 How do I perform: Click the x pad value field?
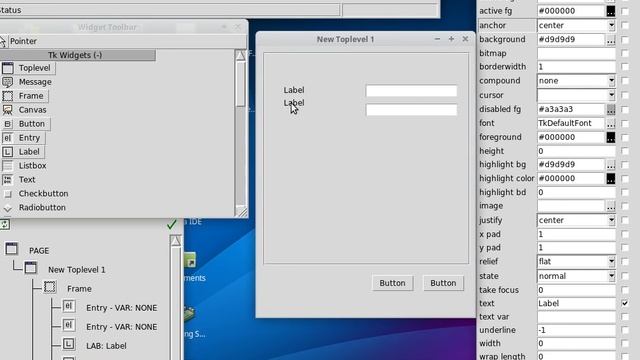576,234
